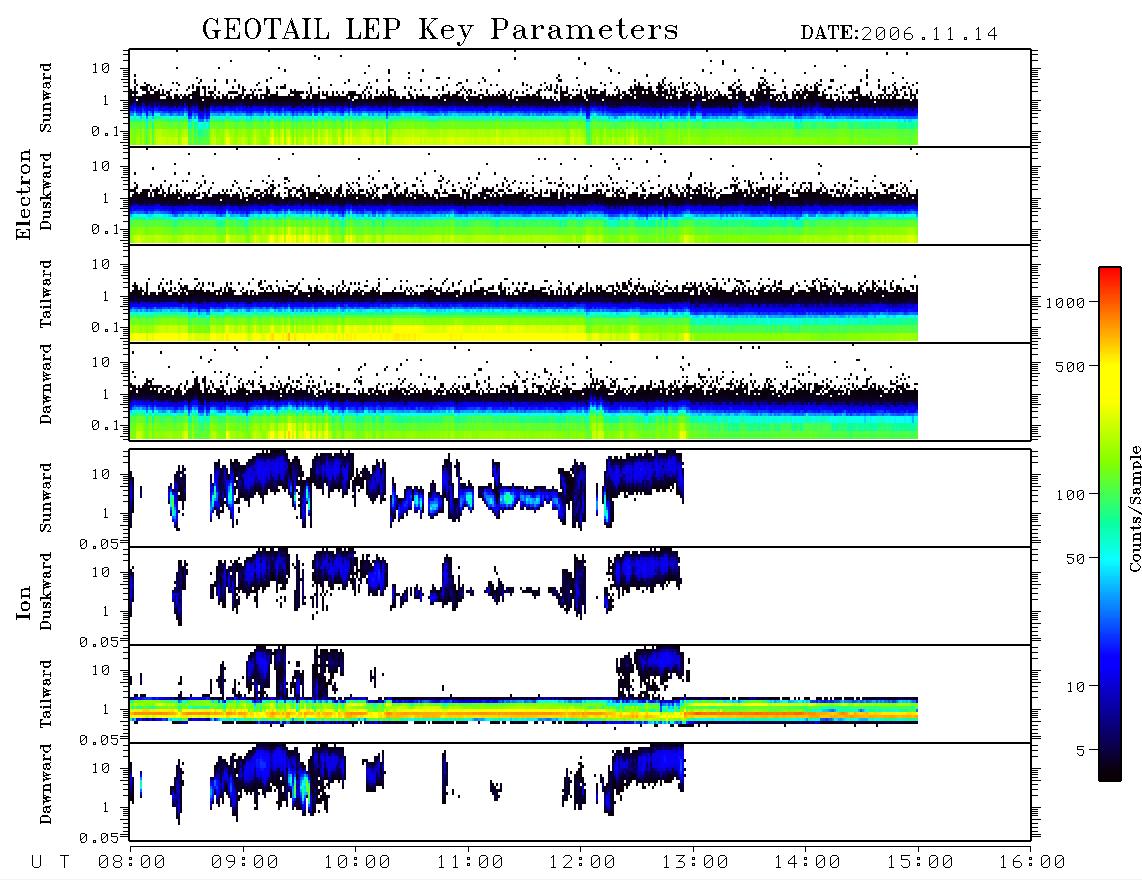The image size is (1142, 880).
Task: Click the Counts/Sample colorbar label
Action: pyautogui.click(x=1134, y=508)
